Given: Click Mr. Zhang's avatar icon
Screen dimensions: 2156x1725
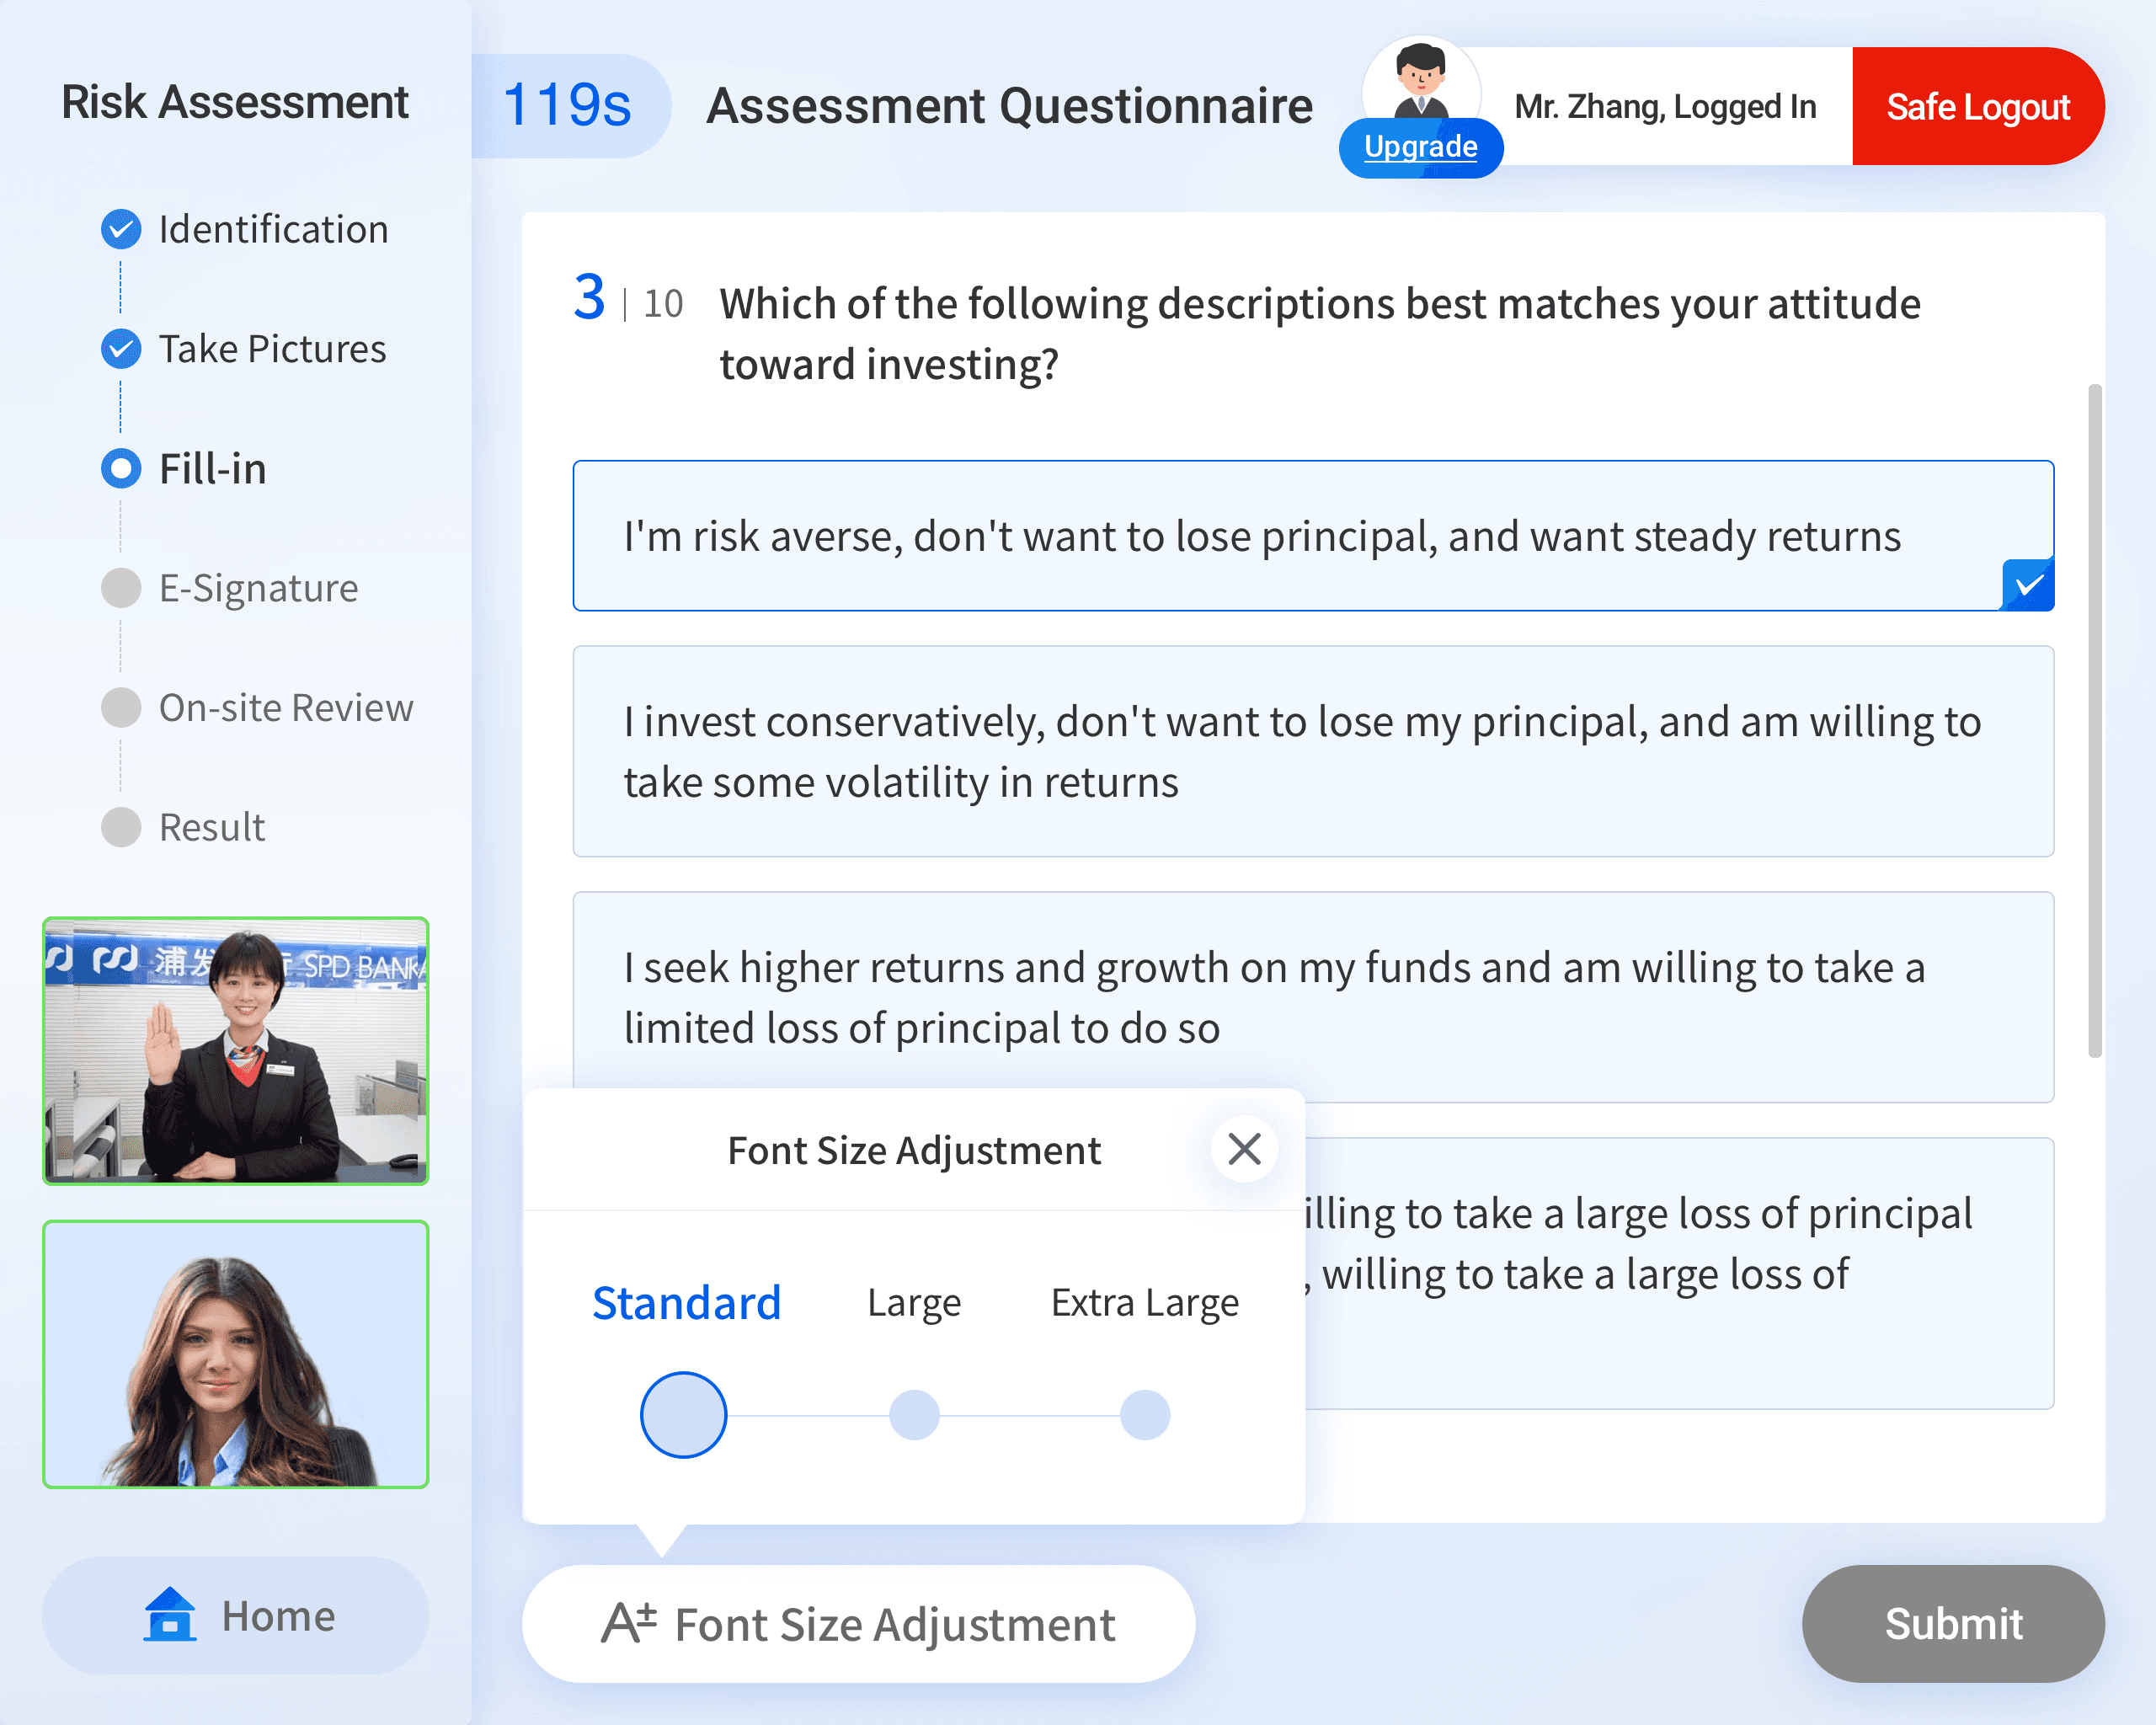Looking at the screenshot, I should tap(1421, 82).
